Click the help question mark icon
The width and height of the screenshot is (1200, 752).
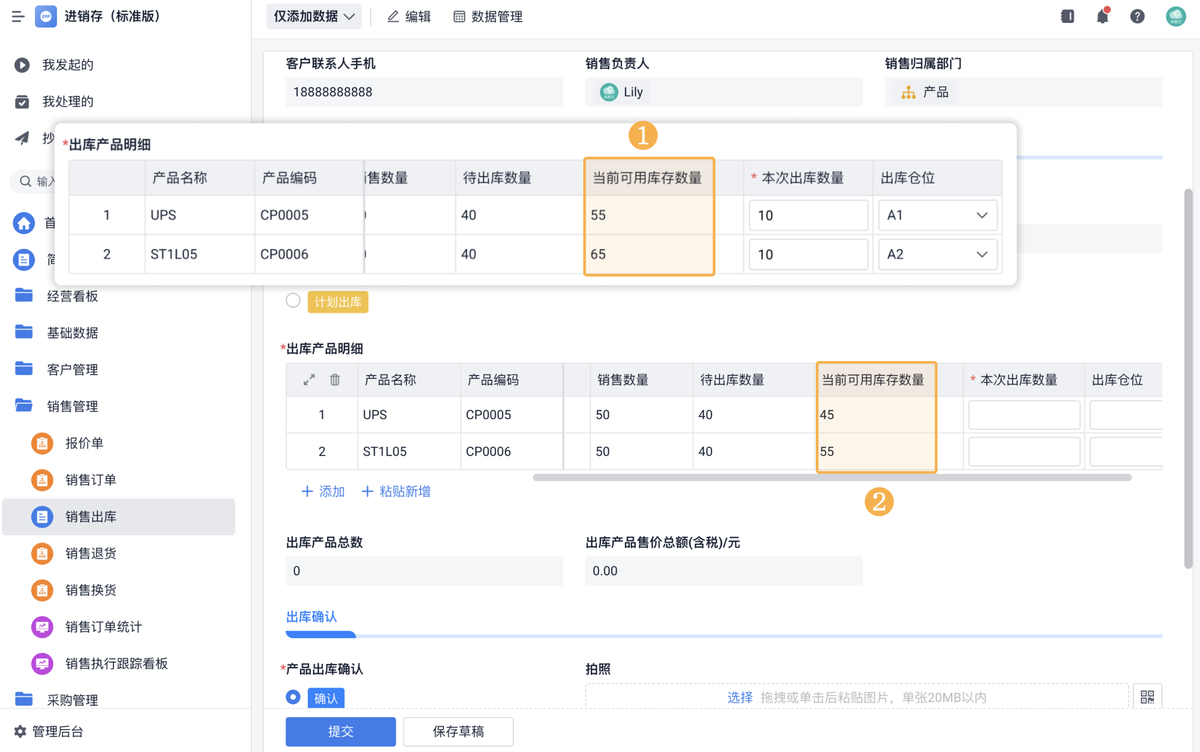coord(1137,16)
